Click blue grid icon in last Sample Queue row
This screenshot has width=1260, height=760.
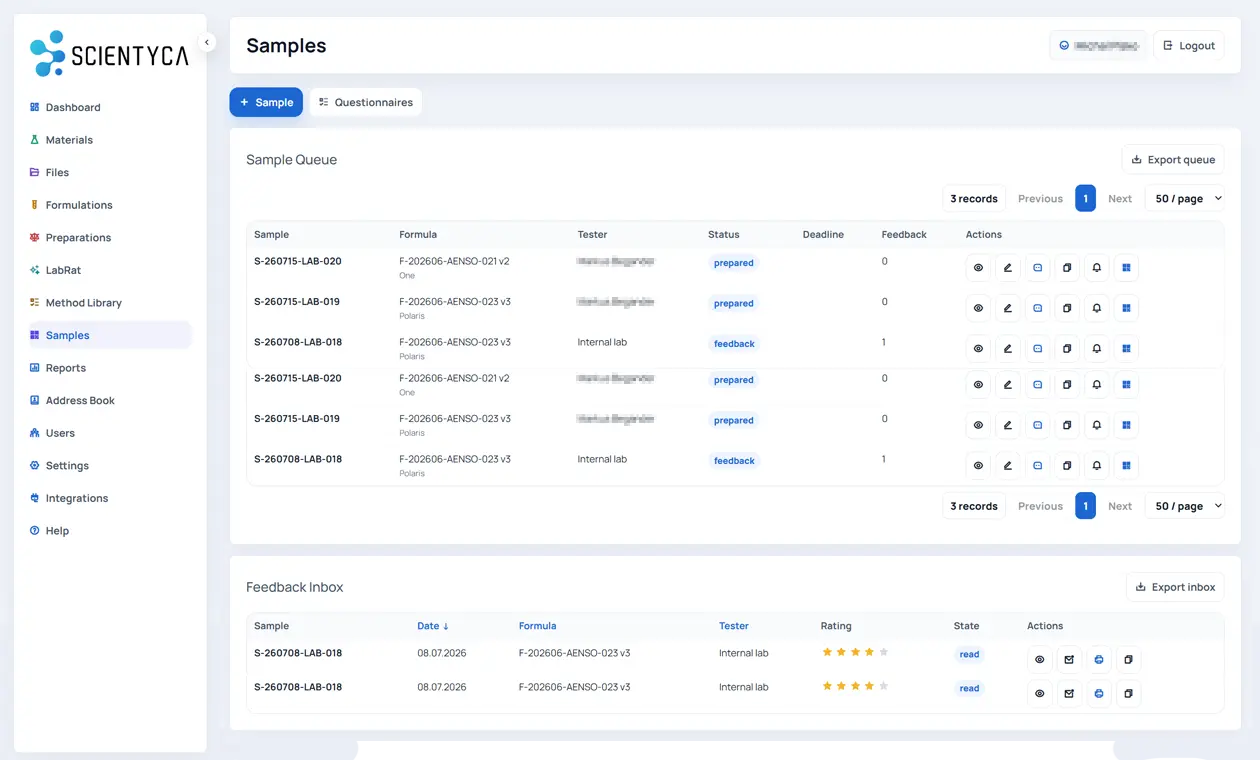[1126, 466]
